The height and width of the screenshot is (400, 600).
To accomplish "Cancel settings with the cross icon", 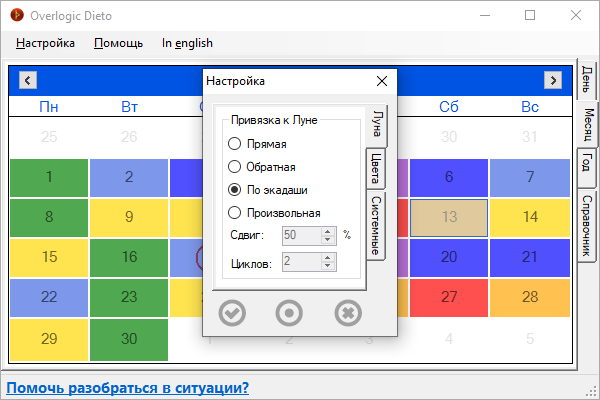I will point(348,313).
